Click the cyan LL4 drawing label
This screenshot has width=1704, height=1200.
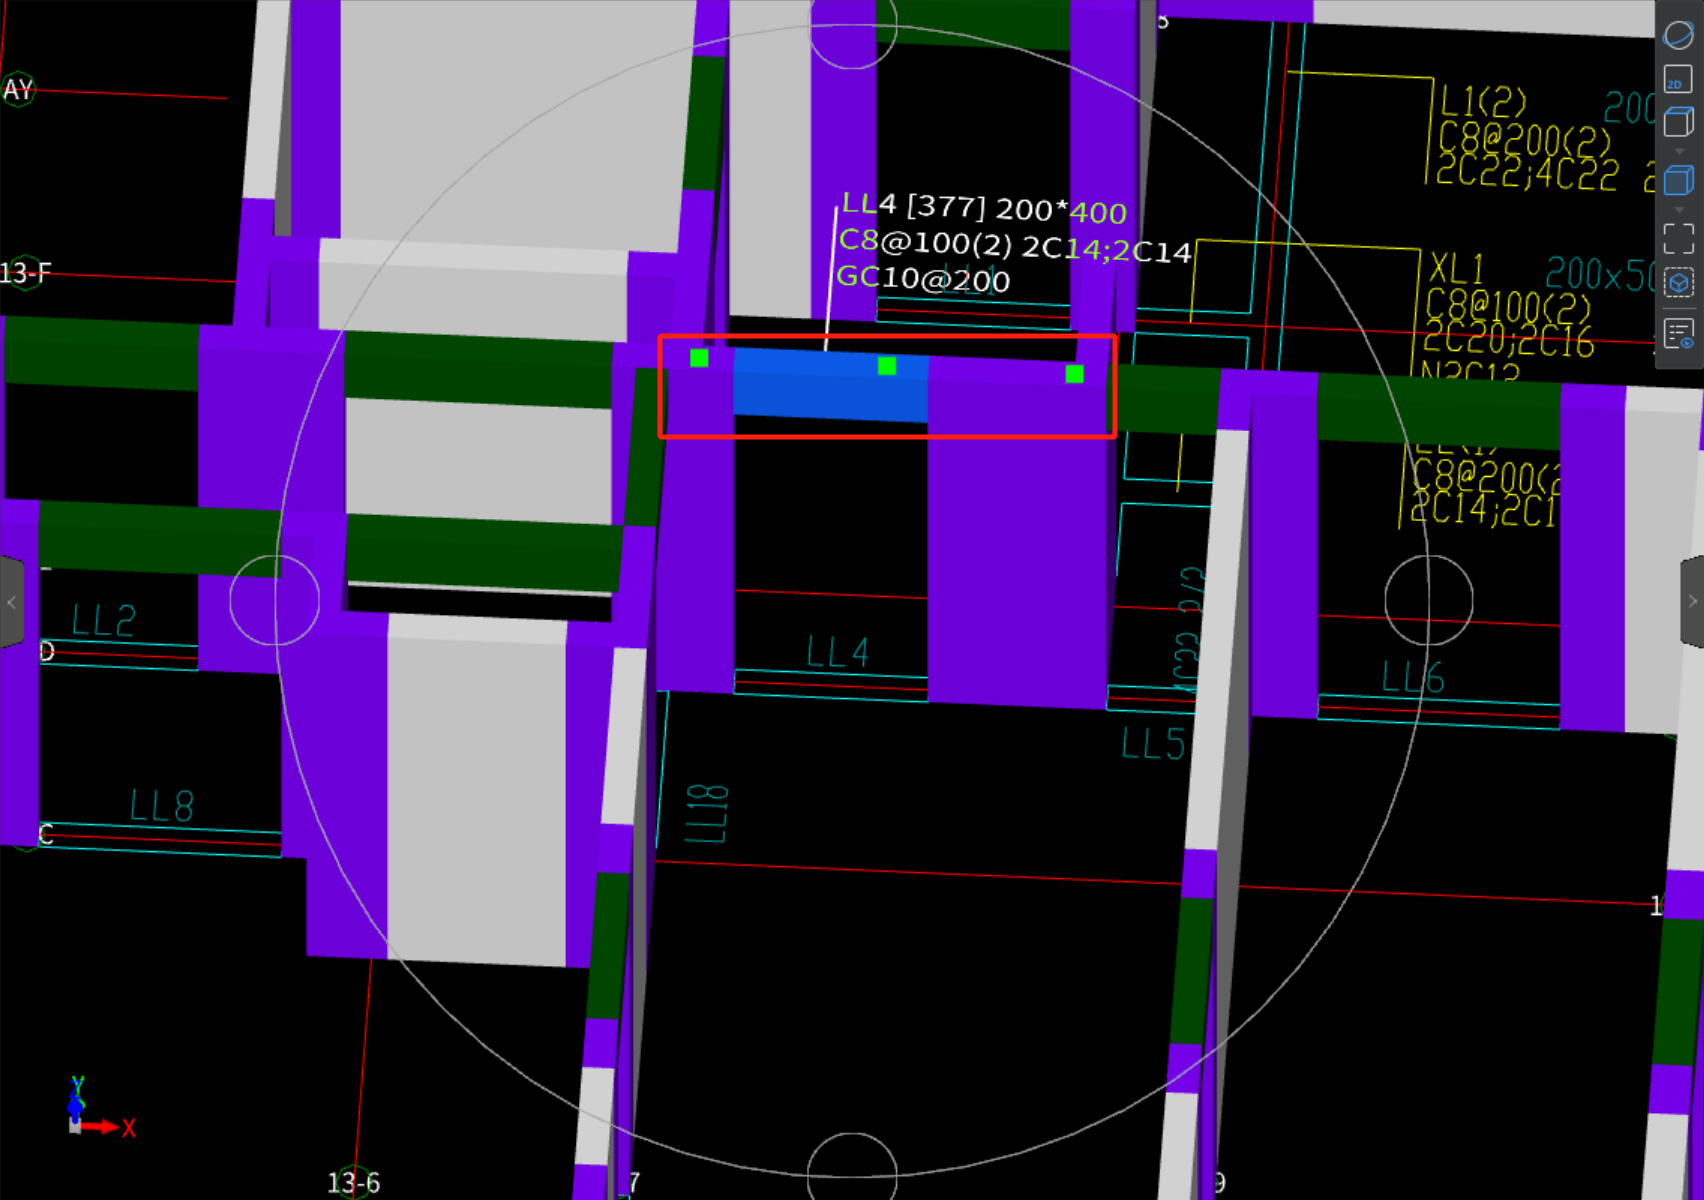pyautogui.click(x=838, y=653)
